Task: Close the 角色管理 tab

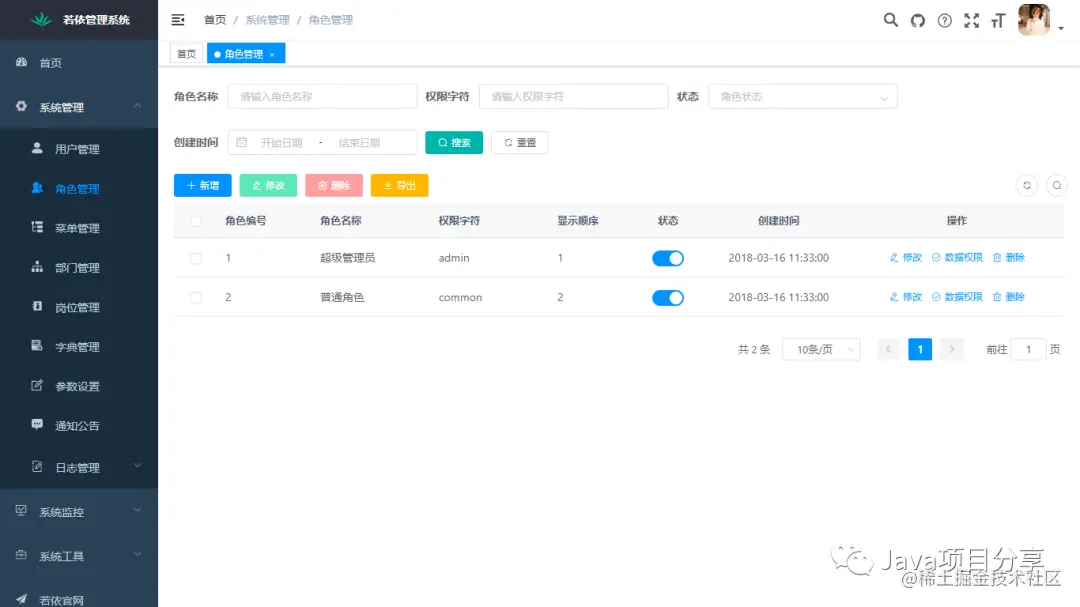Action: coord(272,54)
